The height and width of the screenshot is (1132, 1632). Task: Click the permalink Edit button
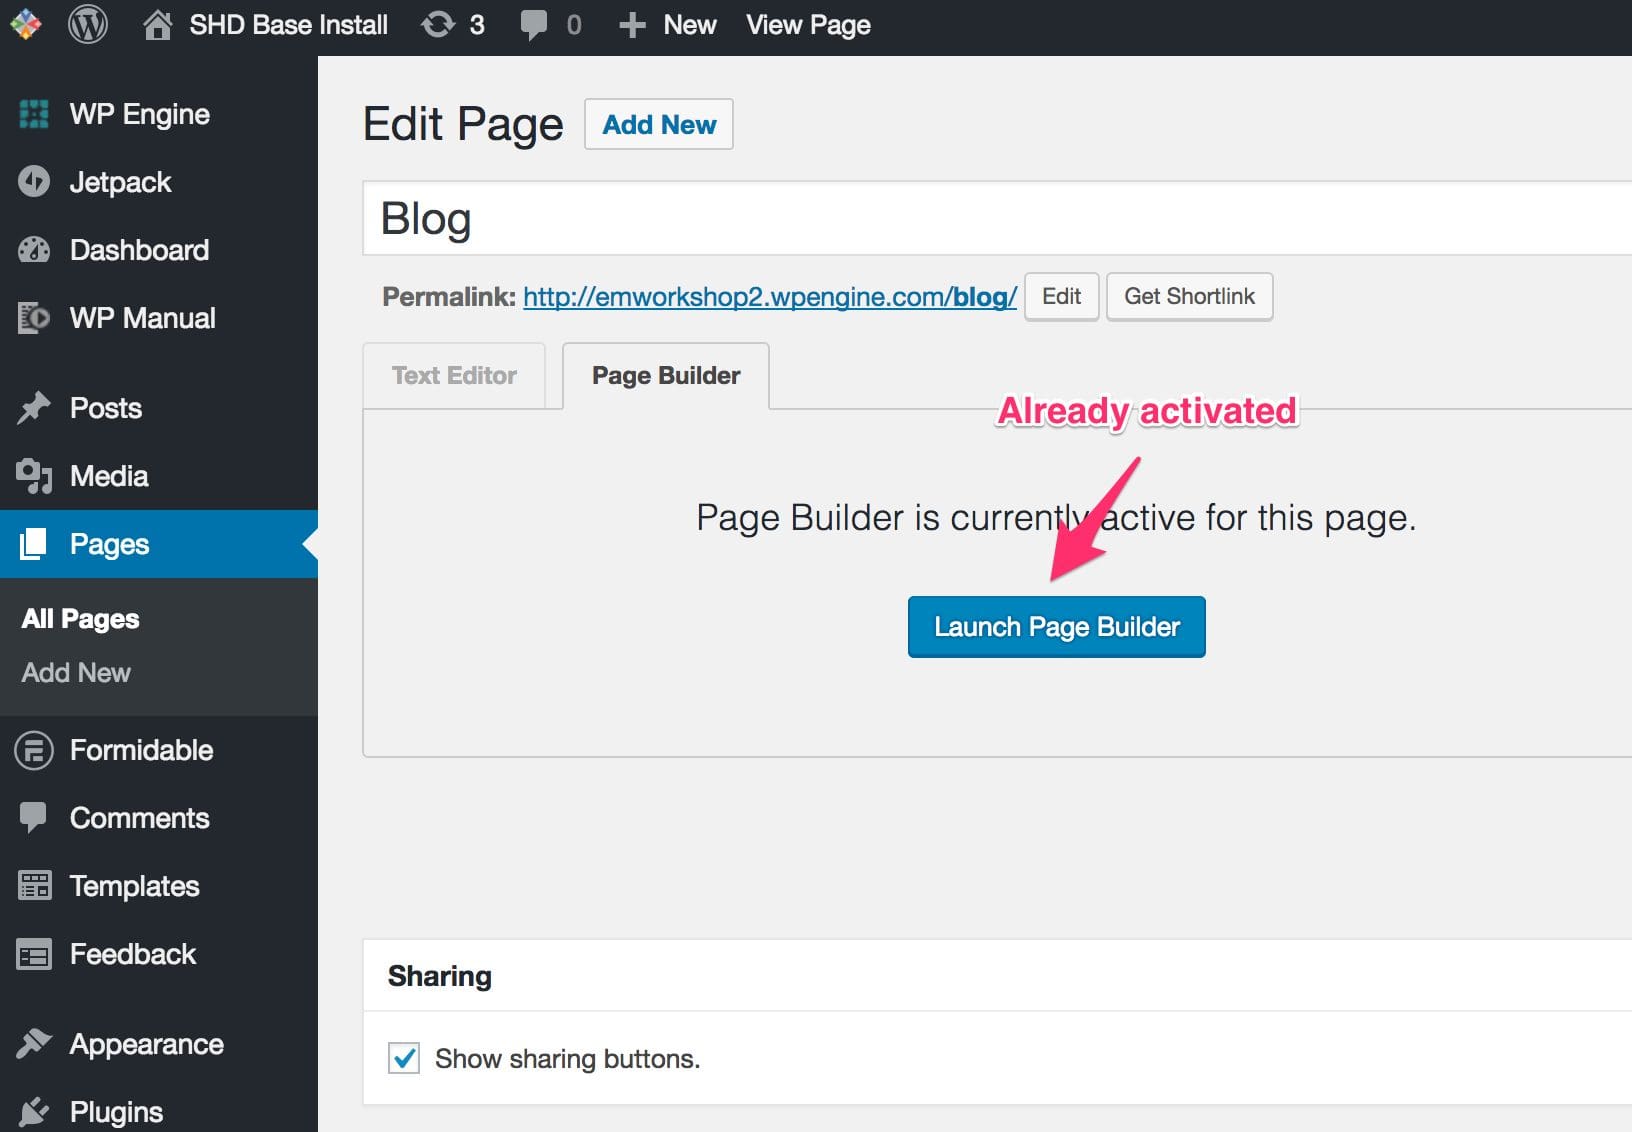(1062, 297)
